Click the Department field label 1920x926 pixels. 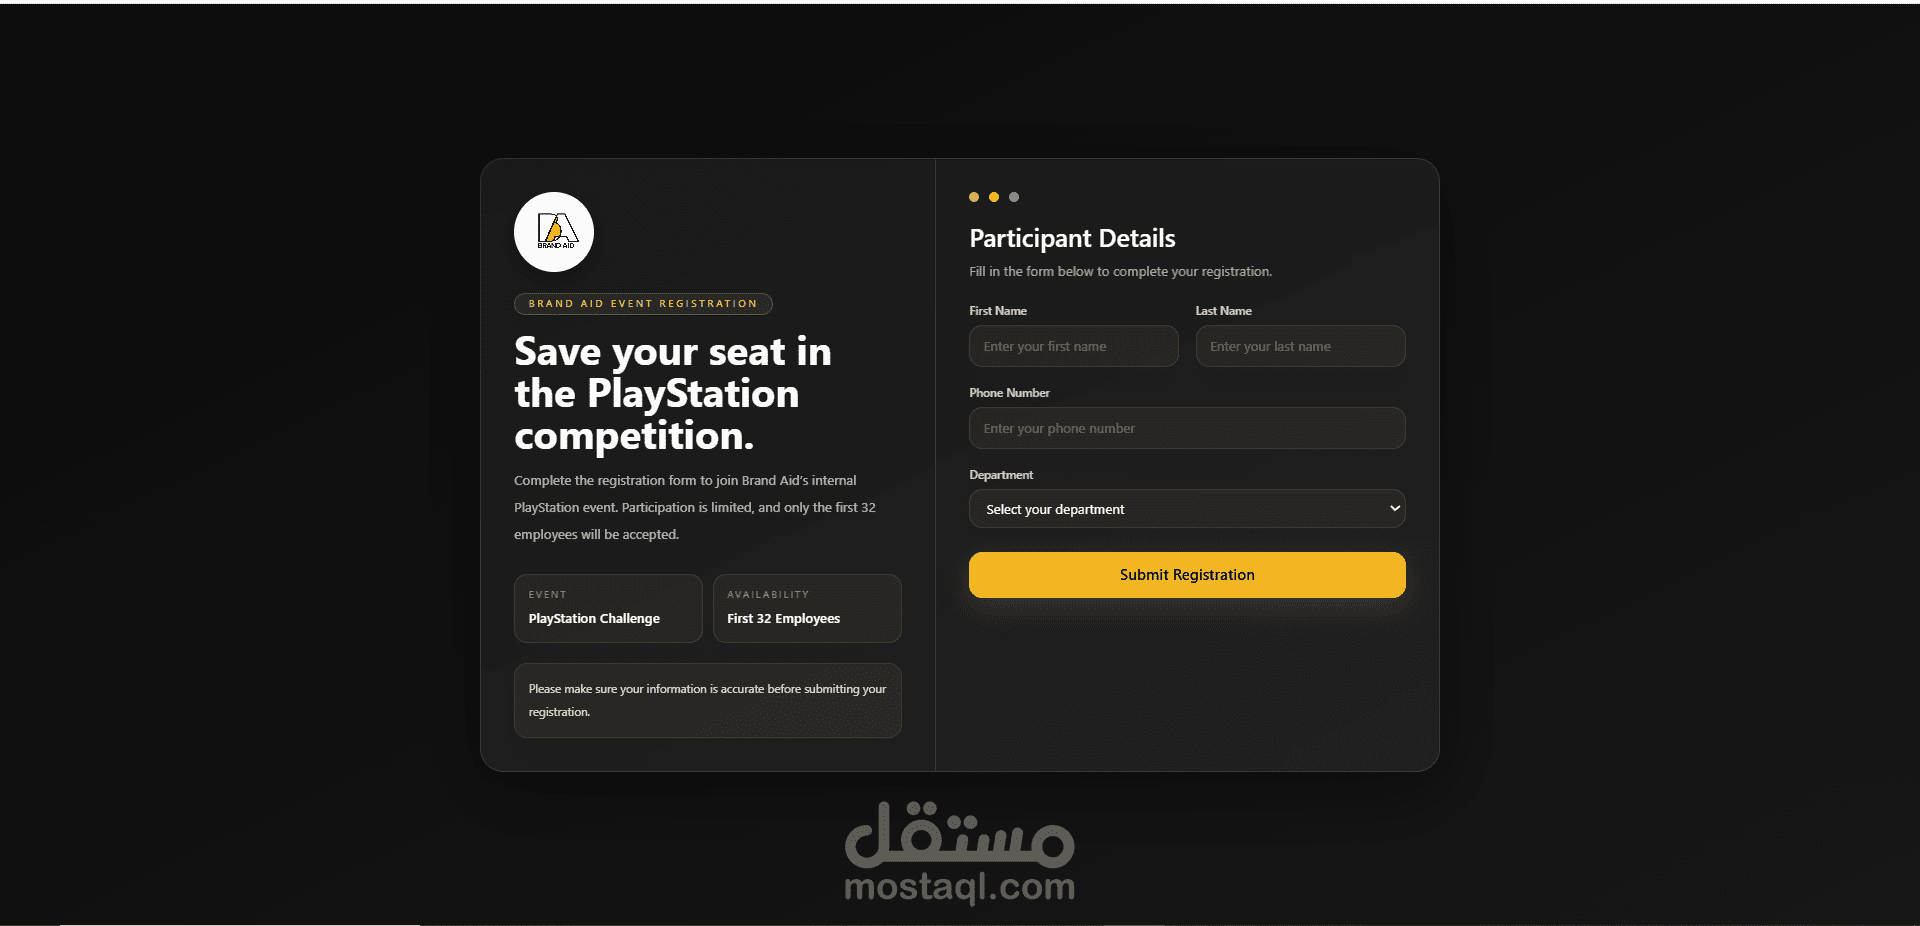(x=1001, y=475)
